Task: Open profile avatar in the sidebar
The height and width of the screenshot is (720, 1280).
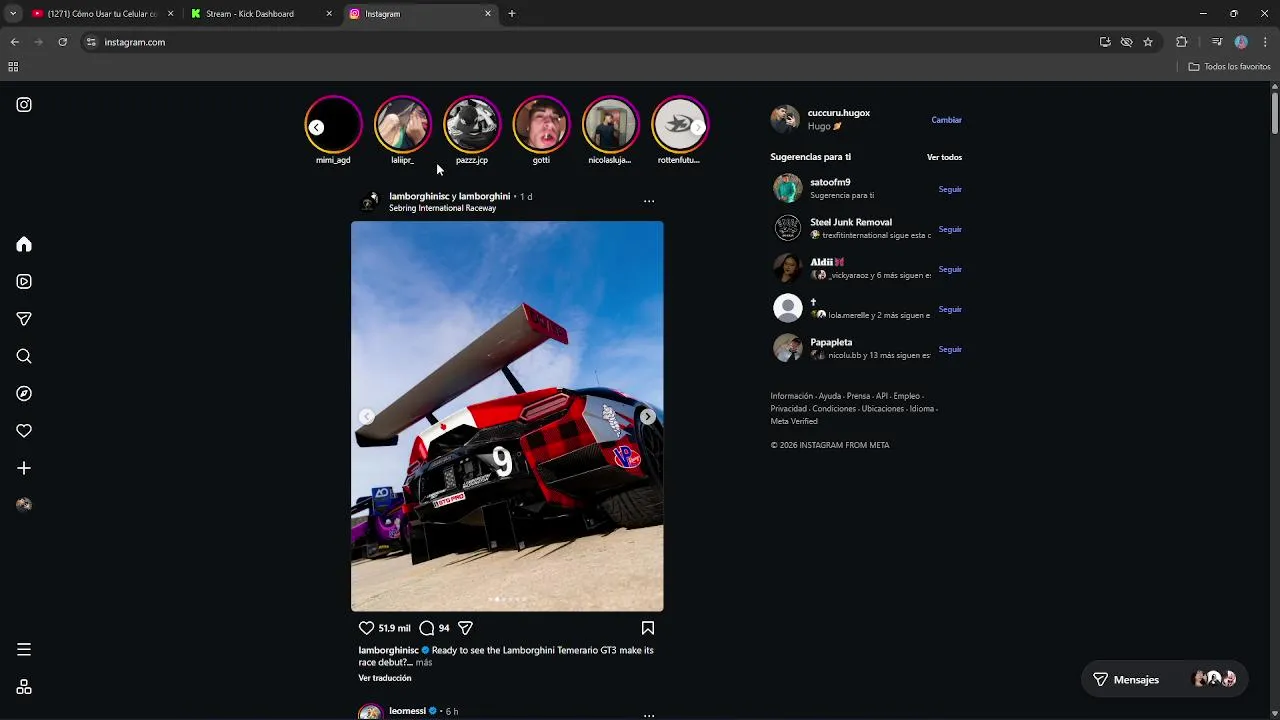Action: click(24, 505)
